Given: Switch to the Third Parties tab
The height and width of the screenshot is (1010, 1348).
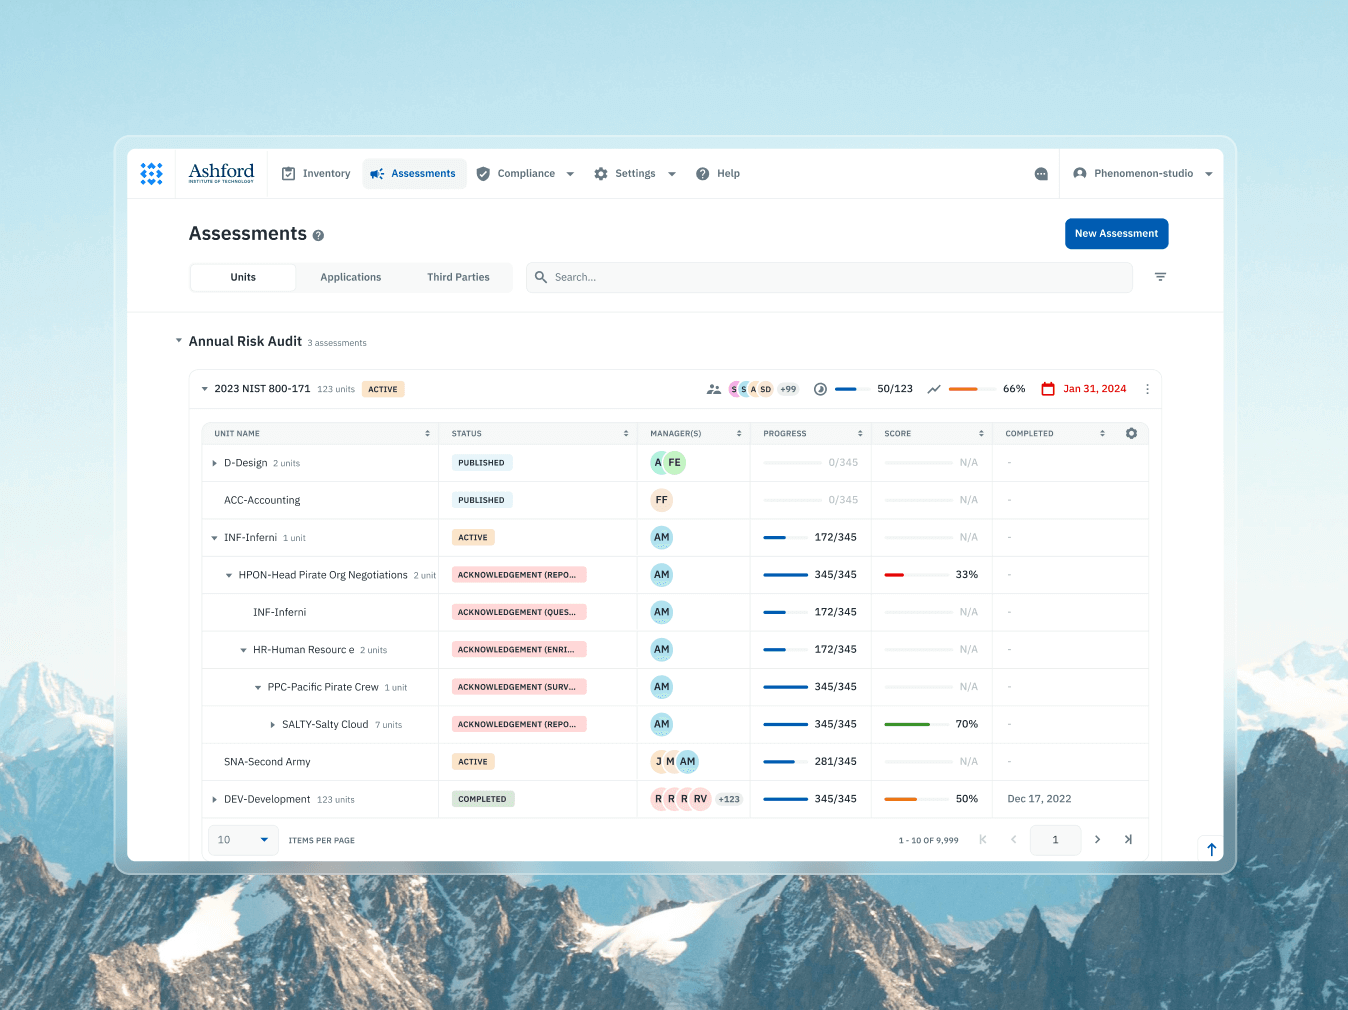Looking at the screenshot, I should point(458,277).
